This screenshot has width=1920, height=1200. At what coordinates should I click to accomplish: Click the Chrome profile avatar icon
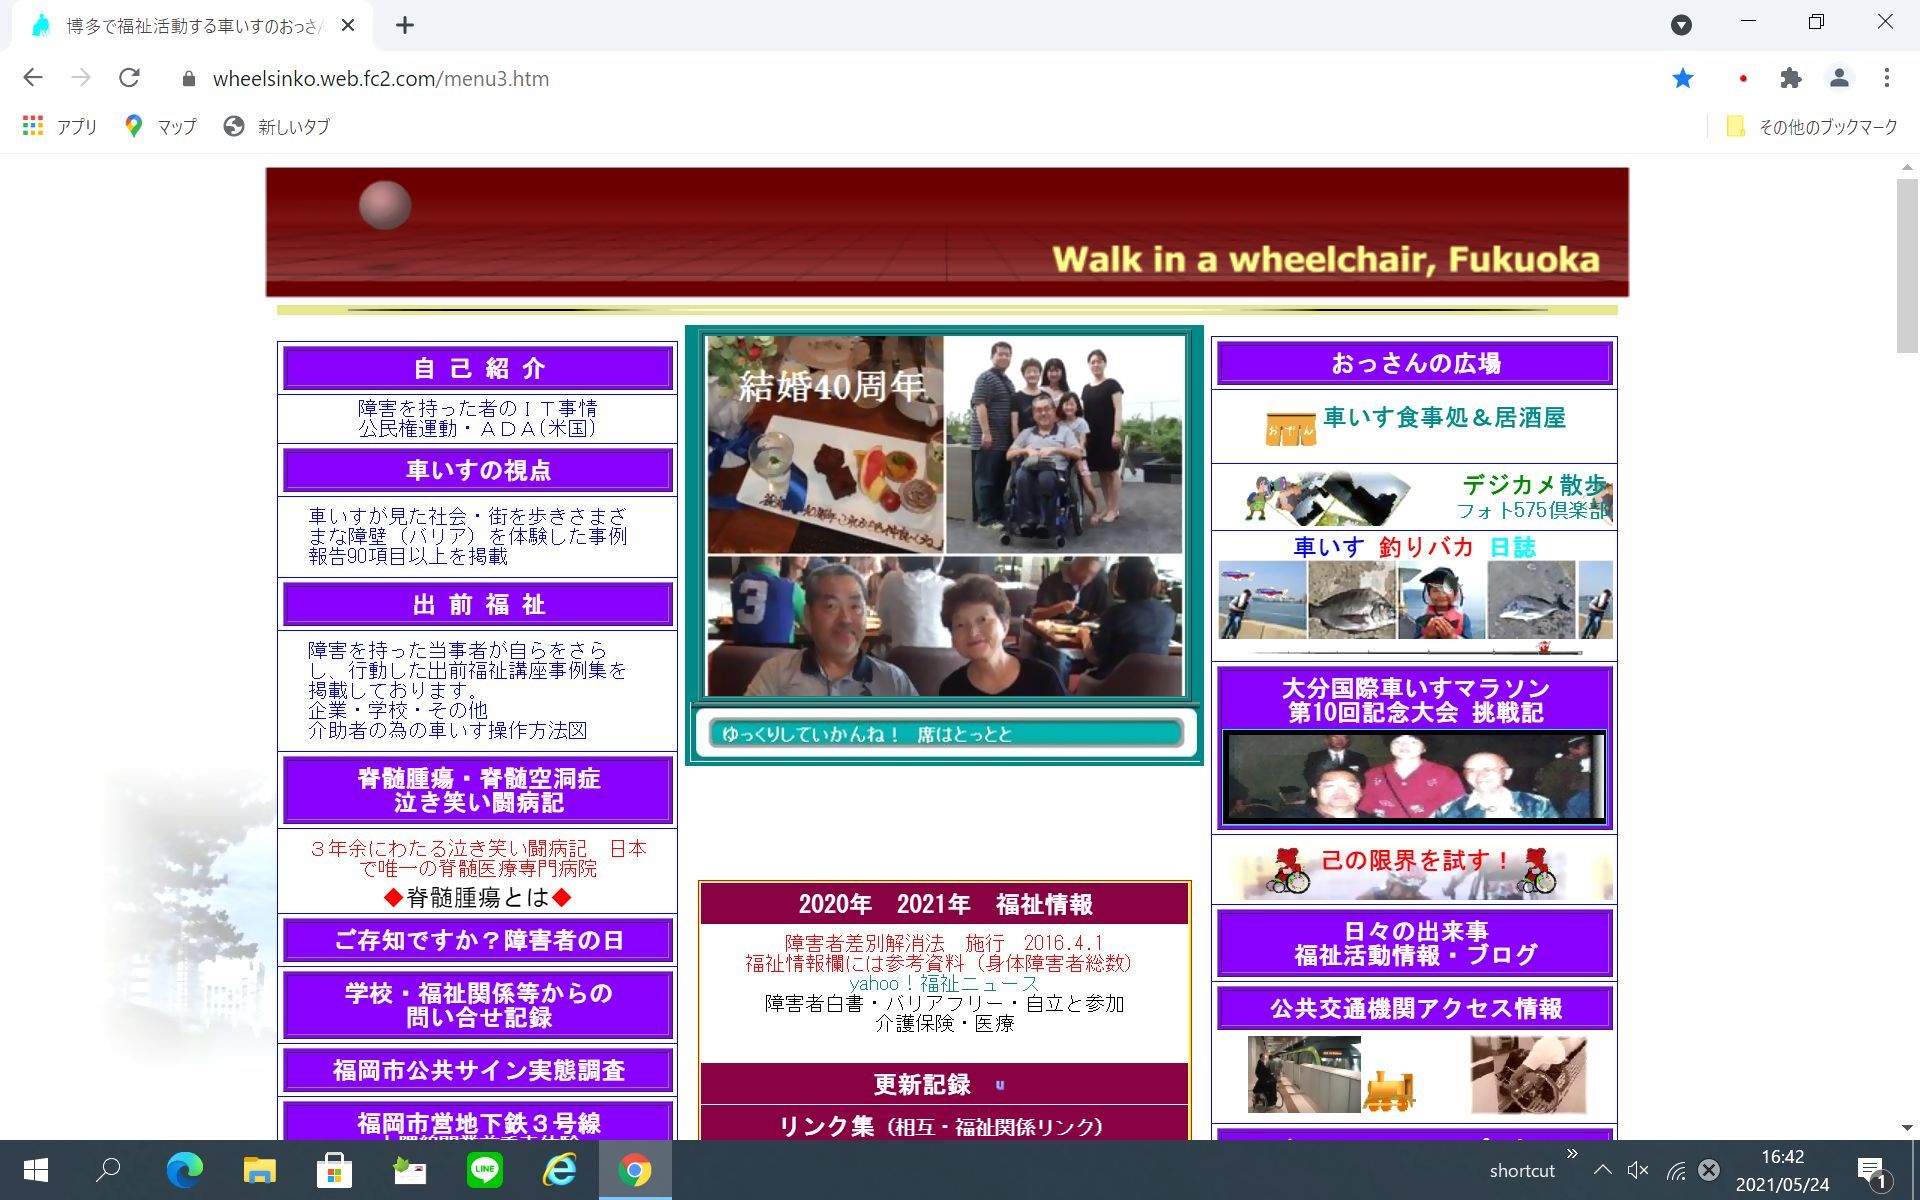point(1838,77)
